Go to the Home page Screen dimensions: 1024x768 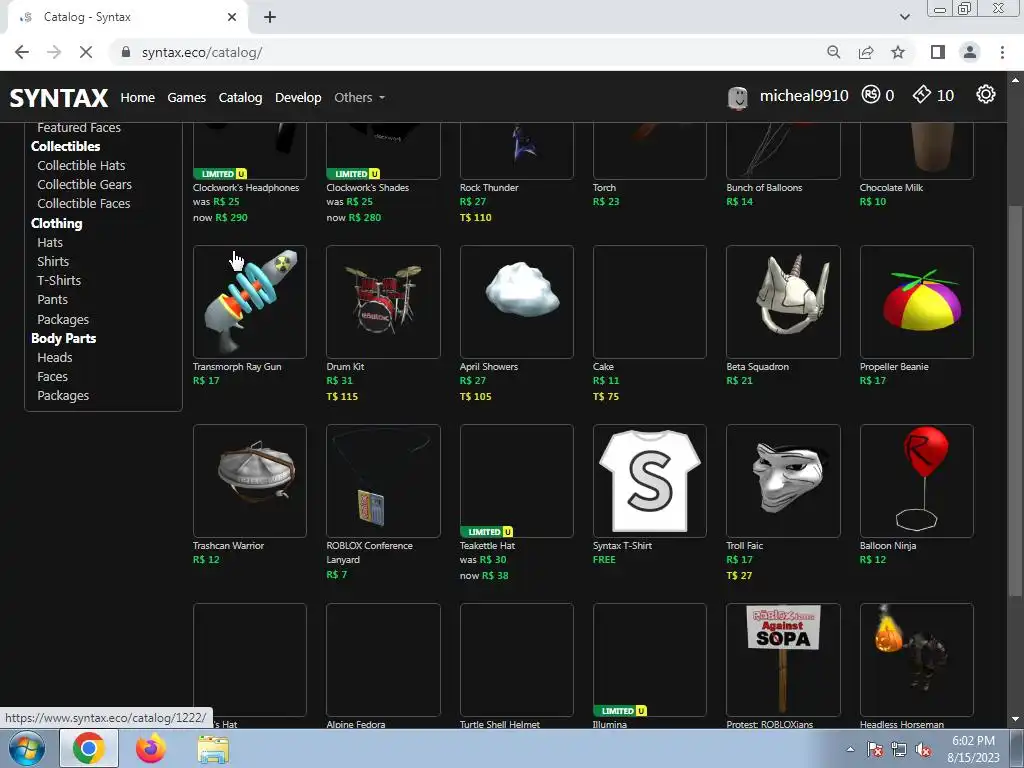(x=138, y=97)
